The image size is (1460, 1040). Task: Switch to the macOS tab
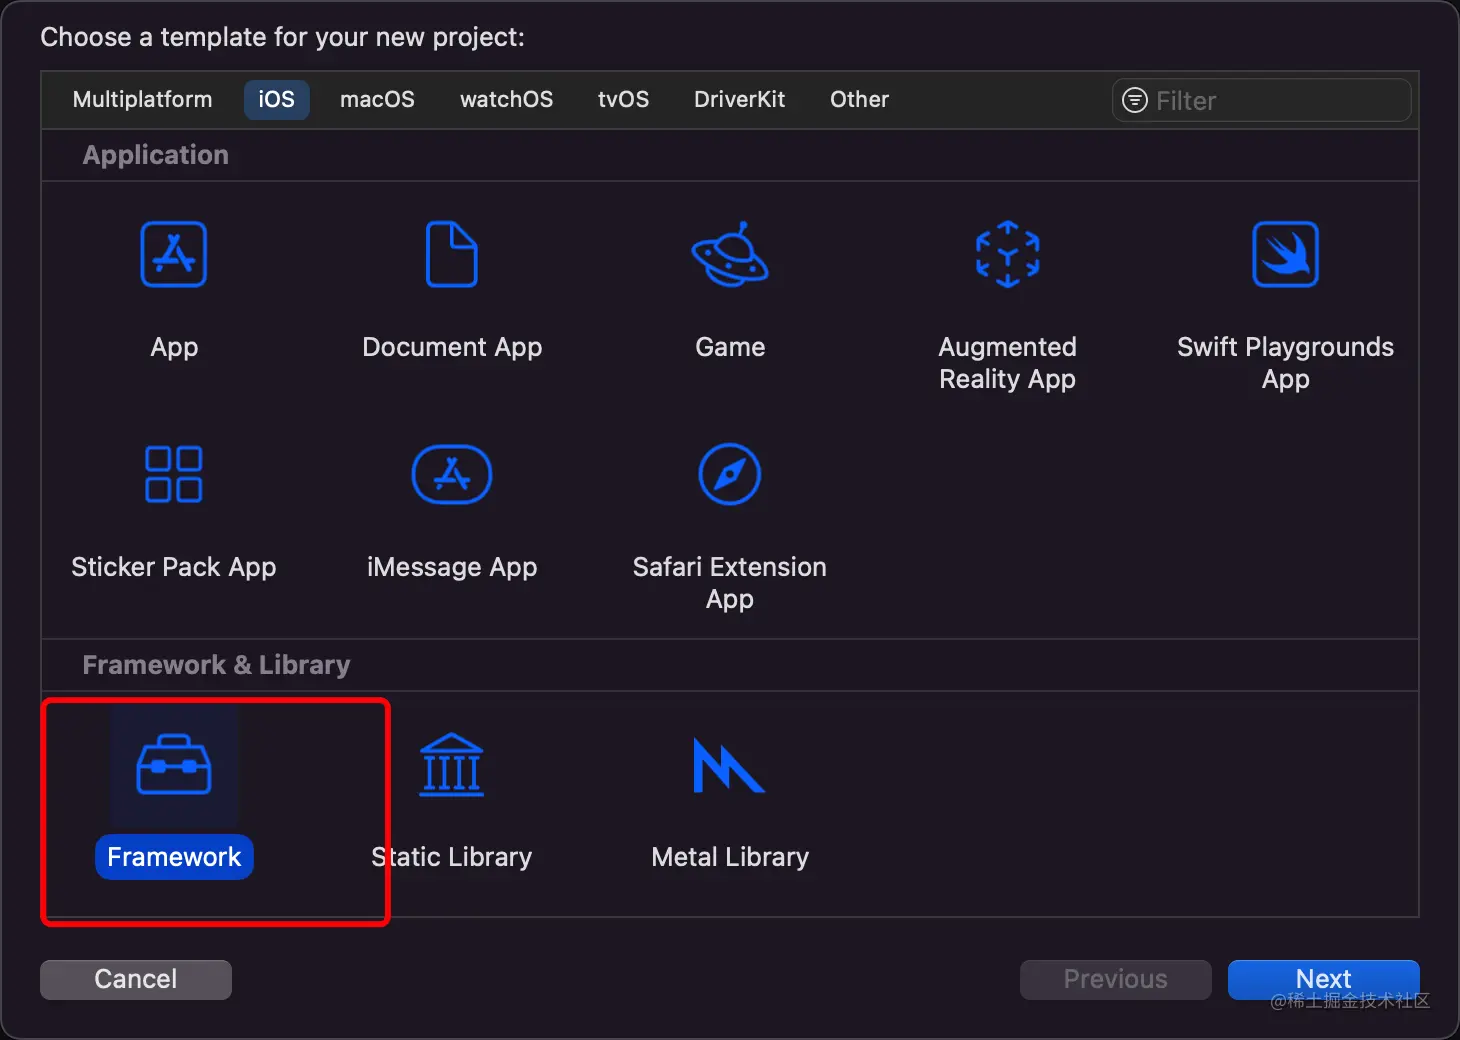[377, 99]
